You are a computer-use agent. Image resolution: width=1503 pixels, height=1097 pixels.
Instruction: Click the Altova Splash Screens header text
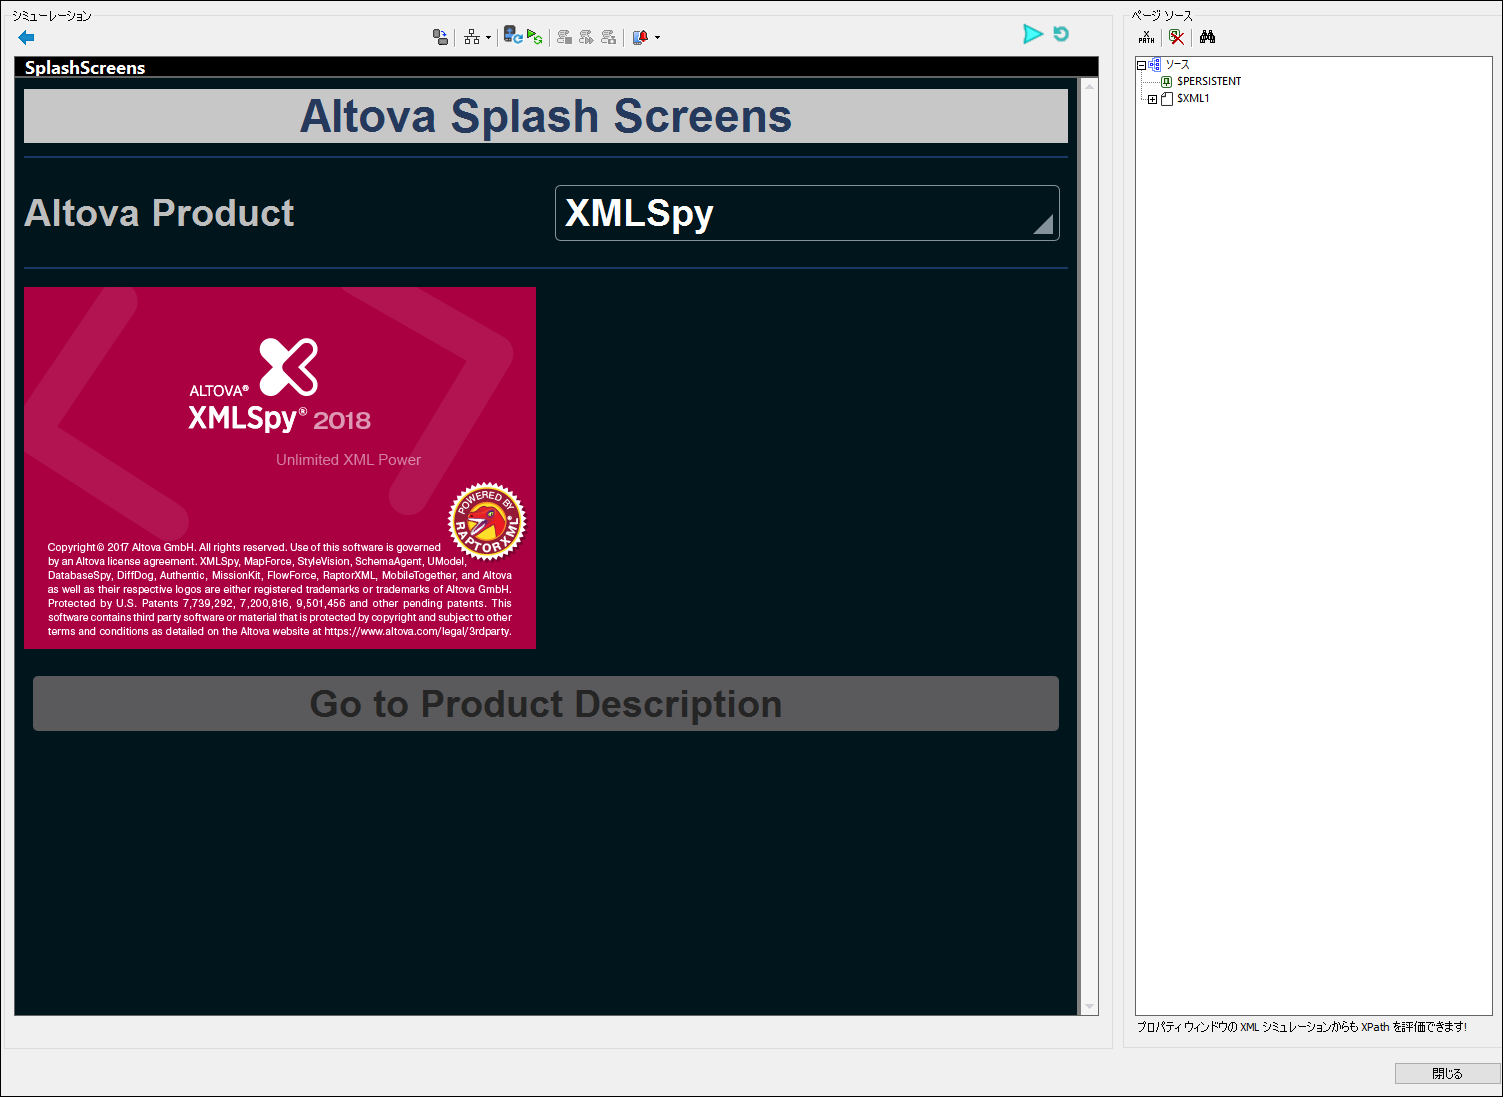tap(546, 116)
